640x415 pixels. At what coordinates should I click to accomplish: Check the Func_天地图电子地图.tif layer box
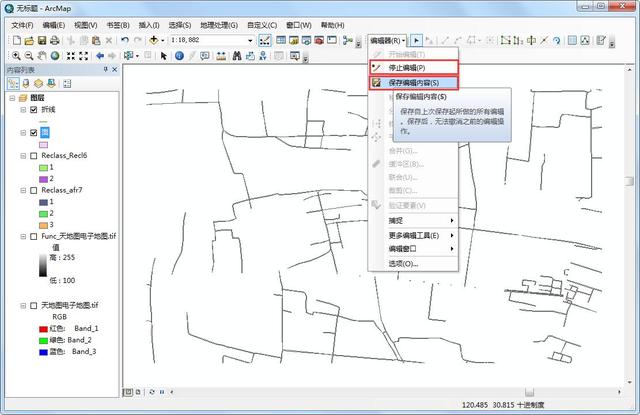(x=34, y=236)
